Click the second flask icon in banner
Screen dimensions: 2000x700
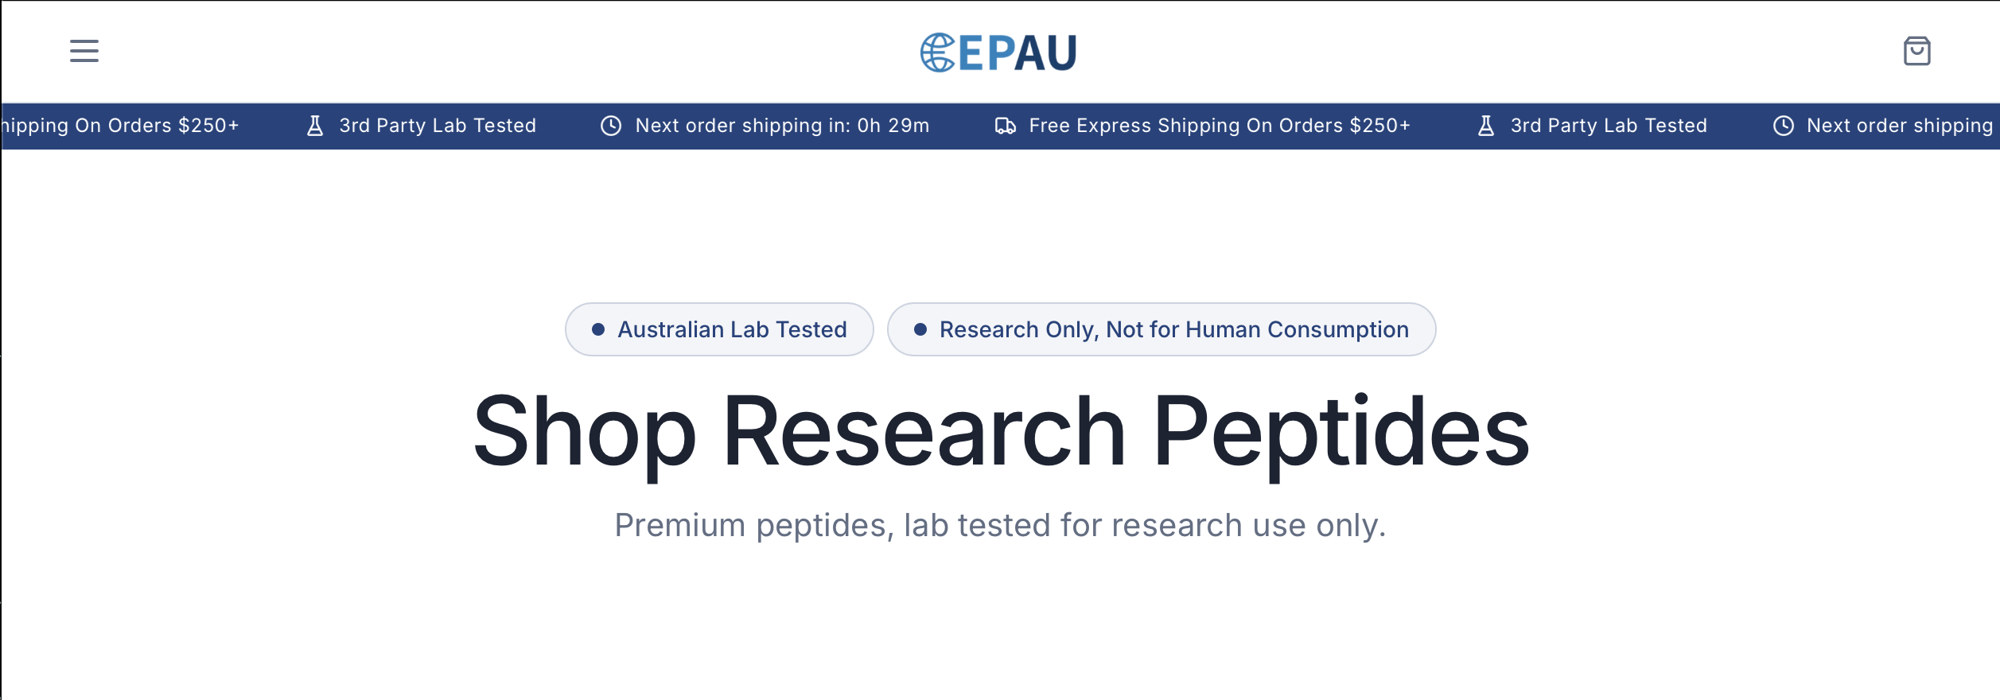pos(1486,126)
